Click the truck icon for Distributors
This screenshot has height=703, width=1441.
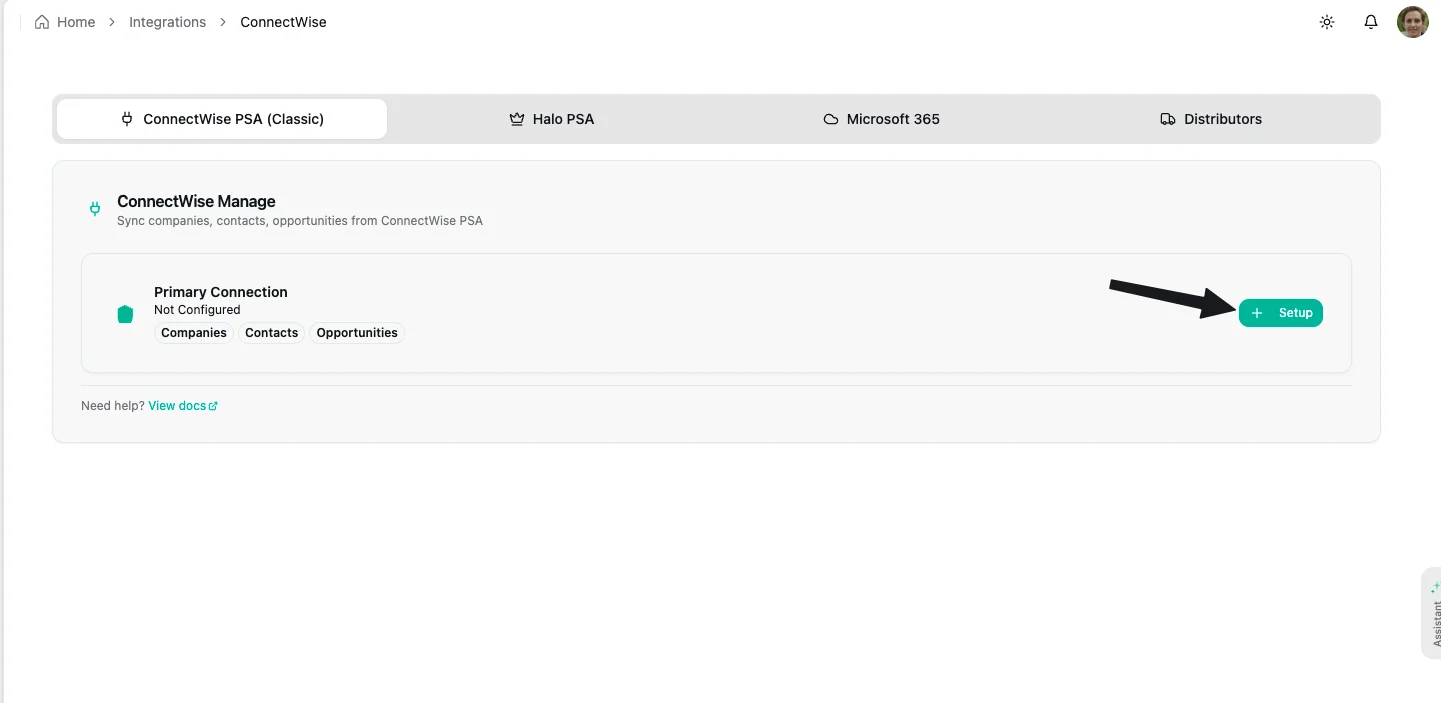pos(1167,119)
